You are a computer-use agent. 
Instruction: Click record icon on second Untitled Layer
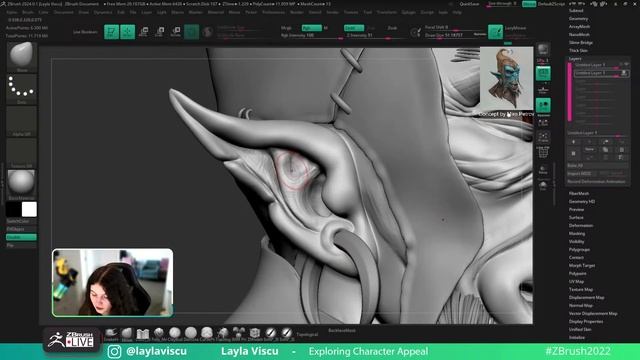(x=624, y=73)
